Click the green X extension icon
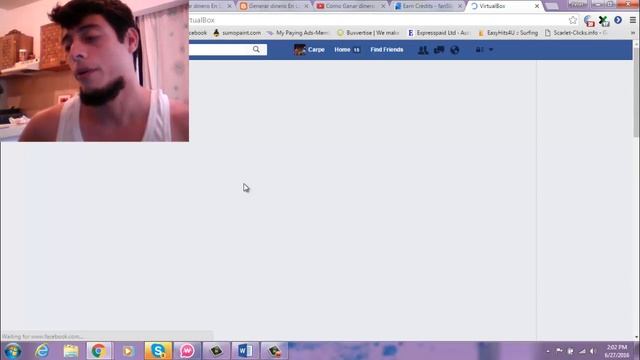The width and height of the screenshot is (640, 360). pos(604,20)
